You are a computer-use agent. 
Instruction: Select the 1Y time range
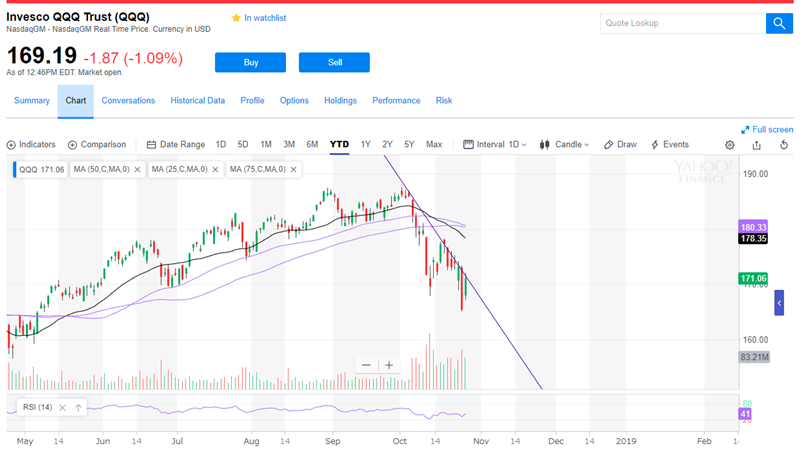pos(365,145)
